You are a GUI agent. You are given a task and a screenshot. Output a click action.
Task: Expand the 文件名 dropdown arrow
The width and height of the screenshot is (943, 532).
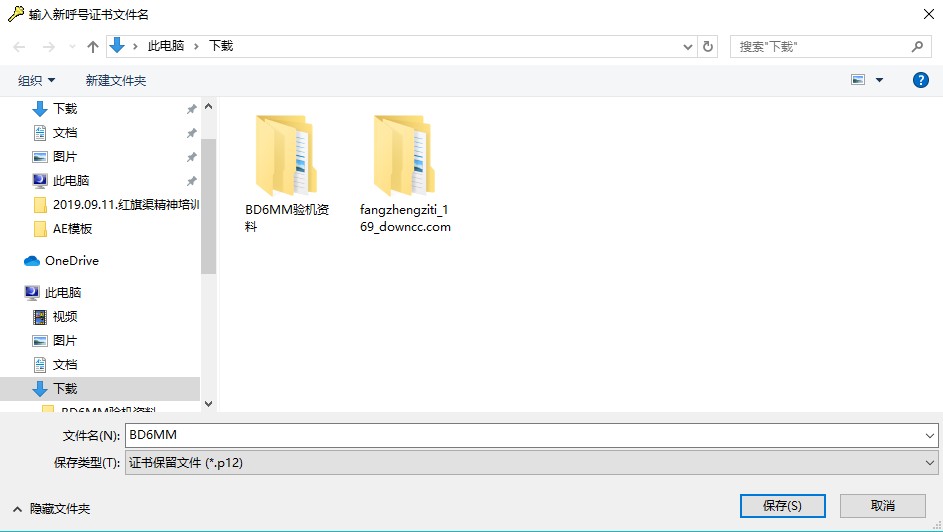pyautogui.click(x=930, y=436)
